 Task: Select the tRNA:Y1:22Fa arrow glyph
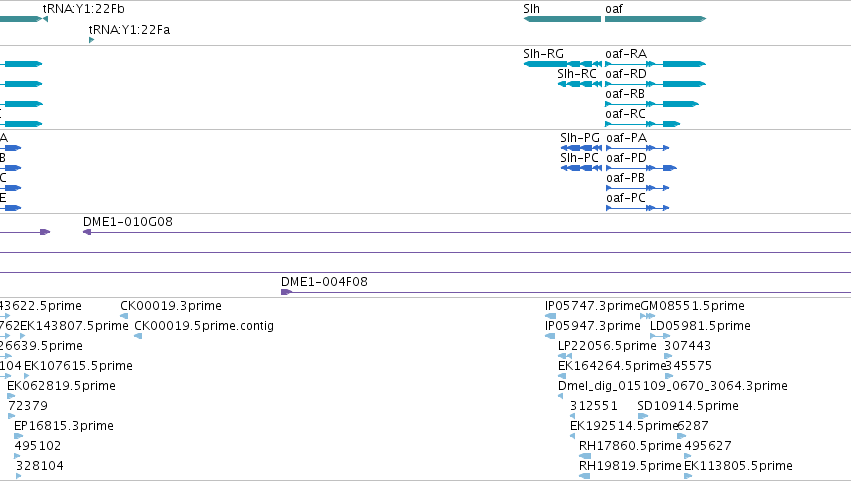pos(91,40)
